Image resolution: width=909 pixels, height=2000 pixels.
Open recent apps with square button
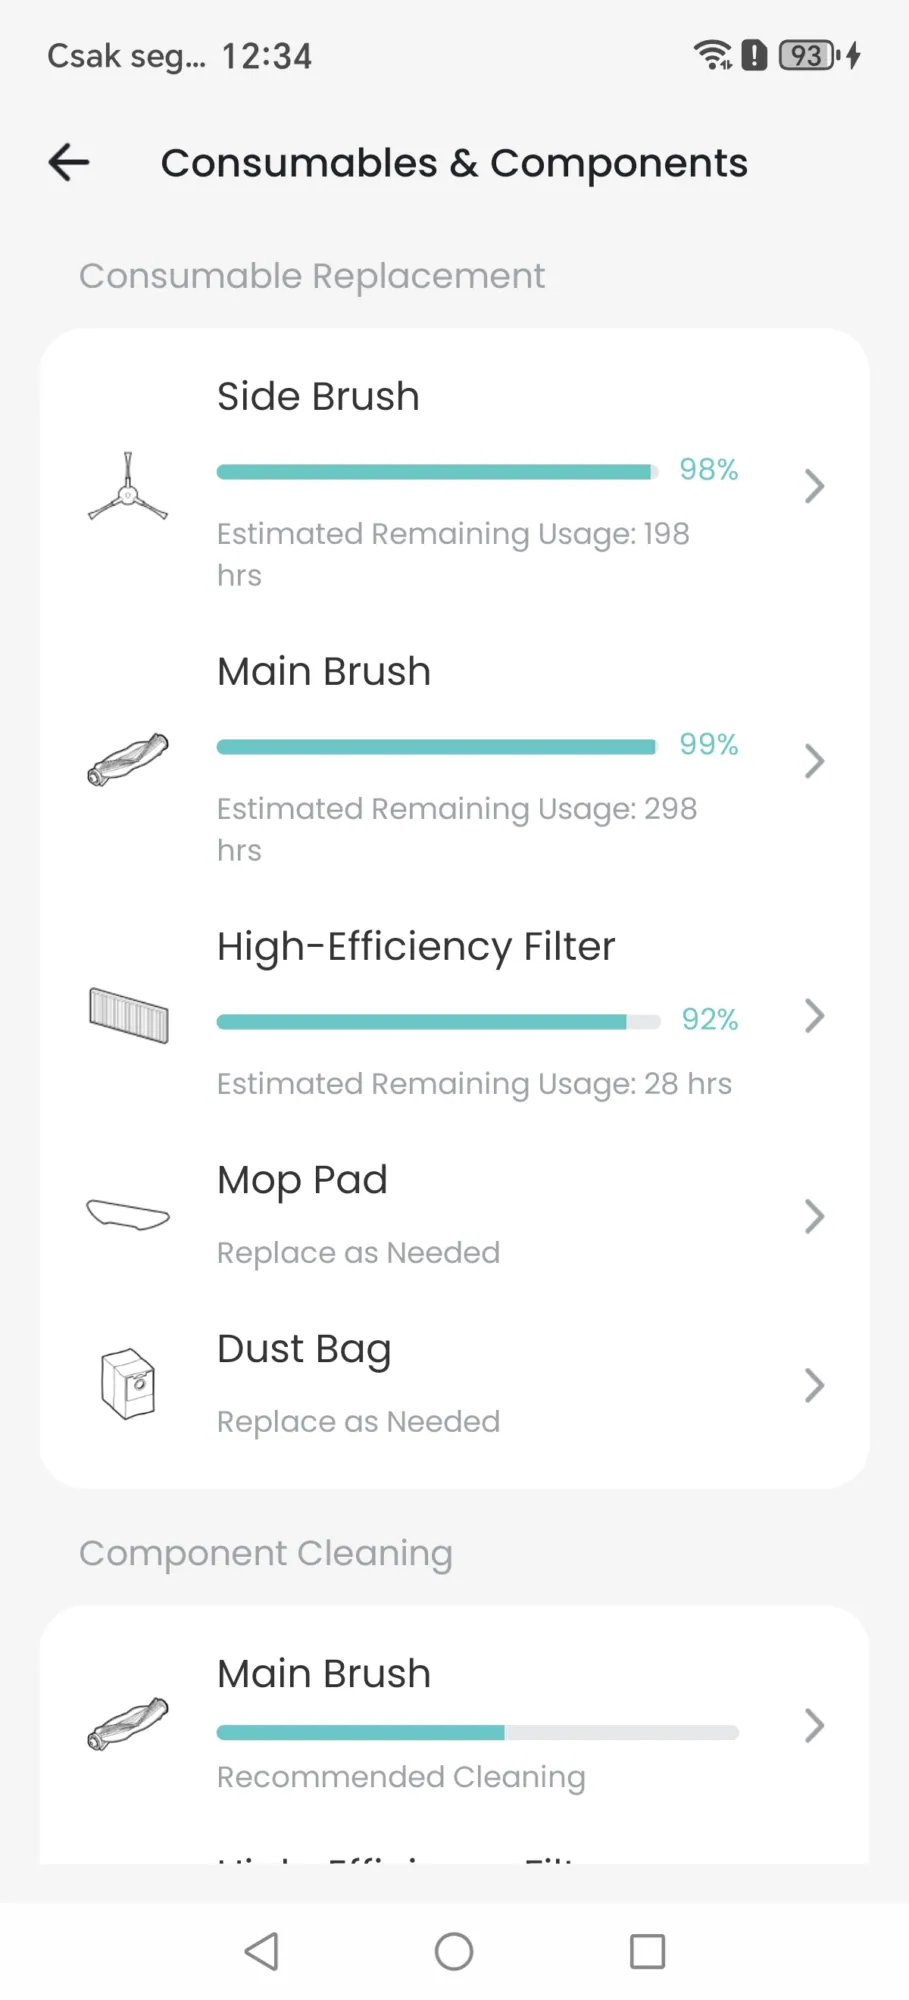coord(647,1951)
